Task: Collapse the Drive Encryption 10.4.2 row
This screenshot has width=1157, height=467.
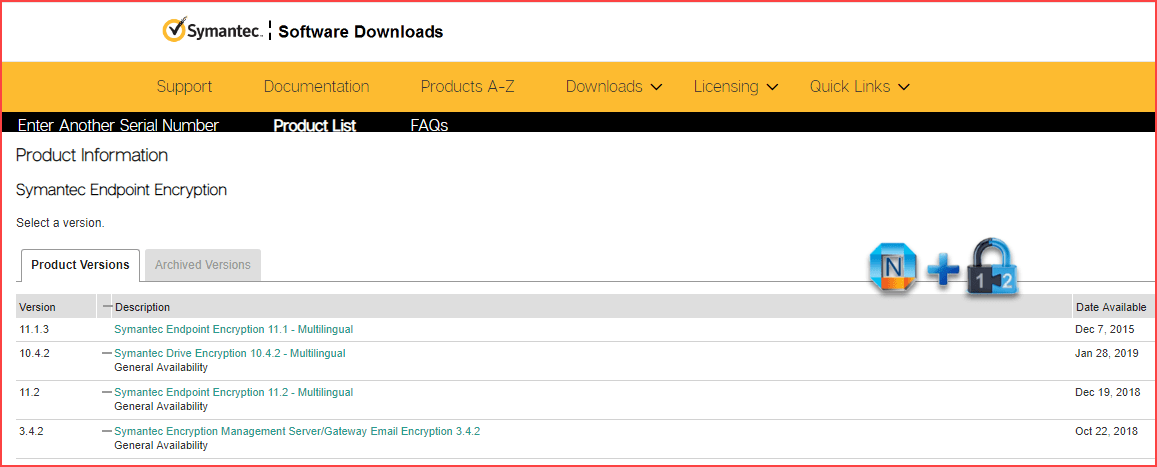Action: point(107,353)
